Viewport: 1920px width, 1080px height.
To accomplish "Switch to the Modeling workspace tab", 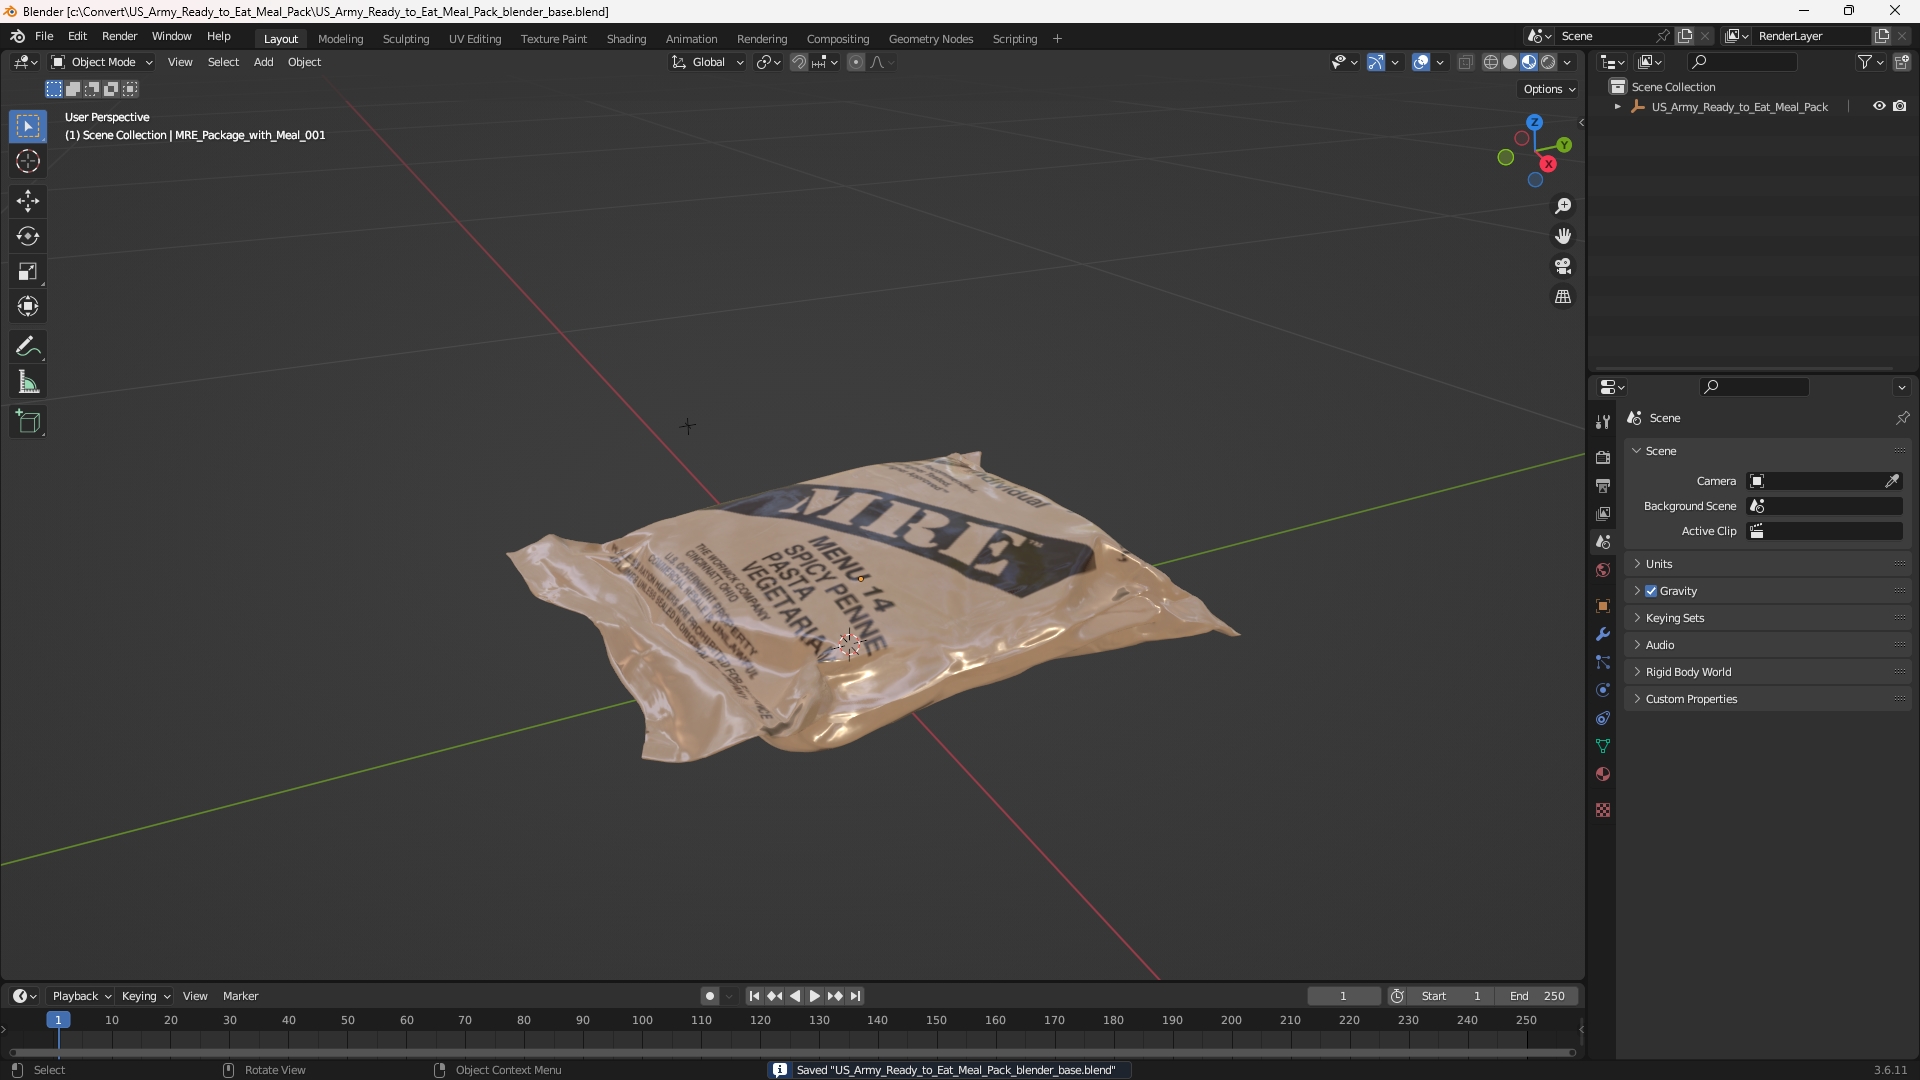I will (x=340, y=39).
